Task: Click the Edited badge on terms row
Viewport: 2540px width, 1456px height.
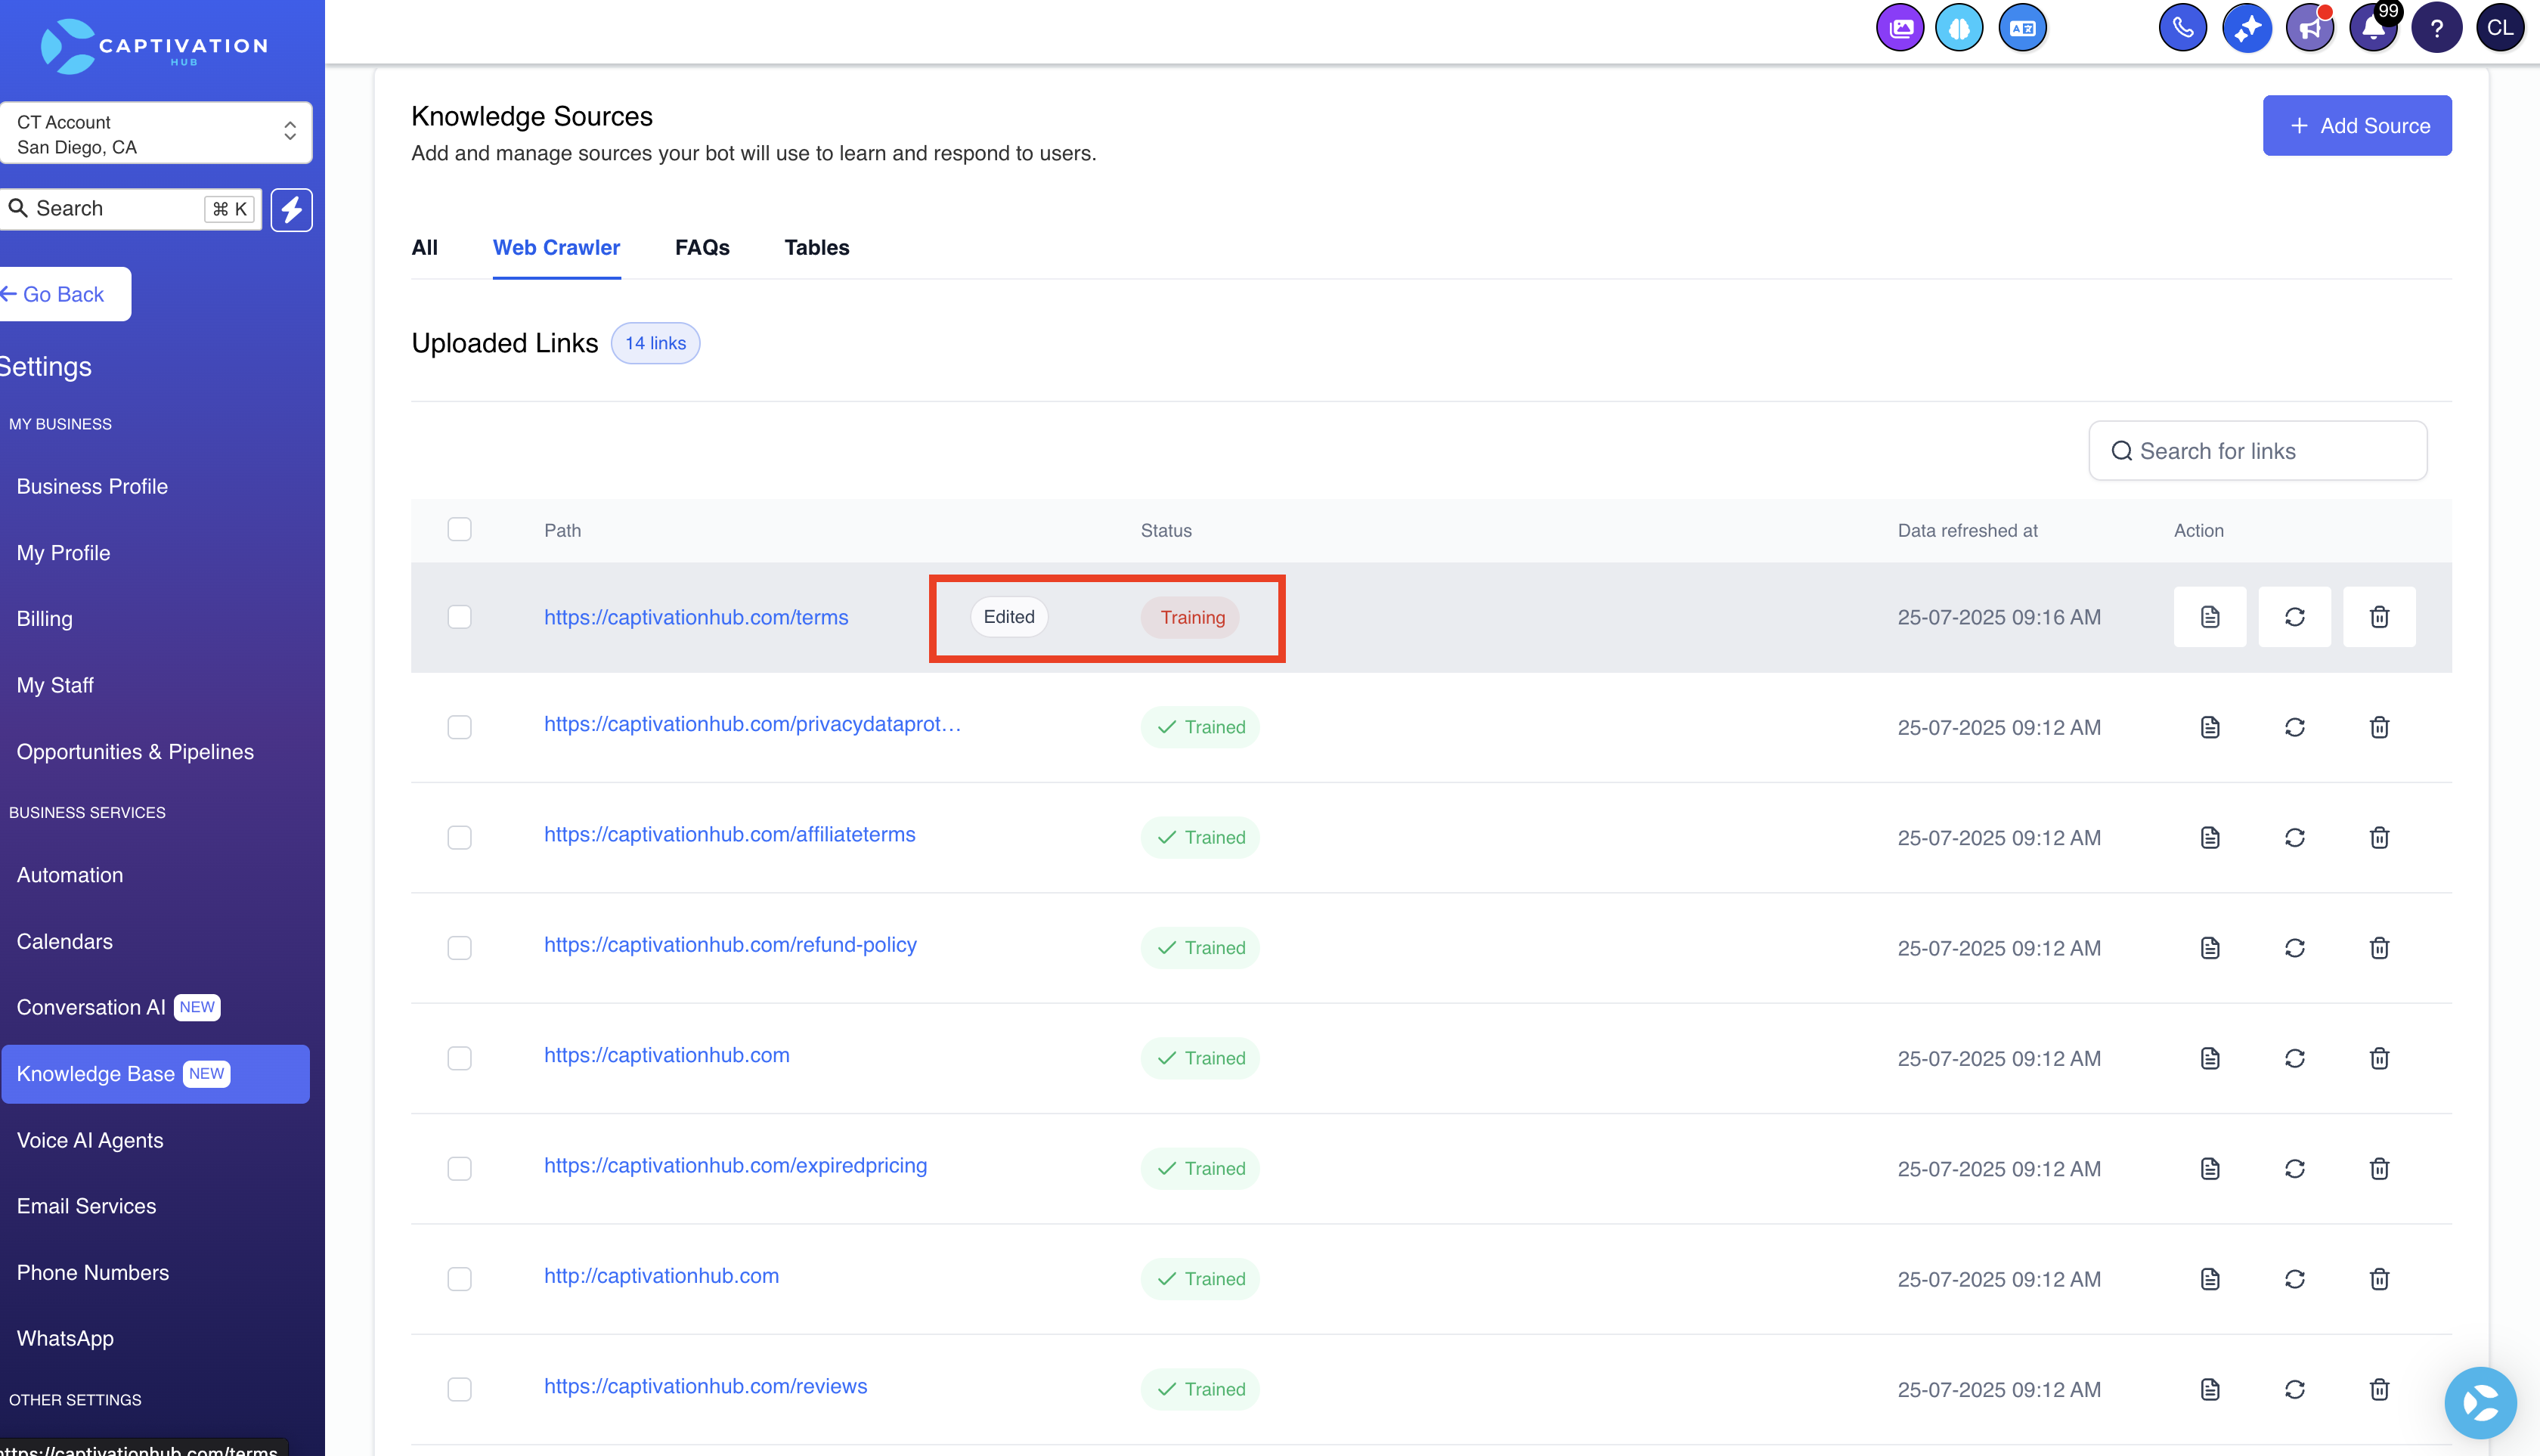Action: click(x=1008, y=617)
